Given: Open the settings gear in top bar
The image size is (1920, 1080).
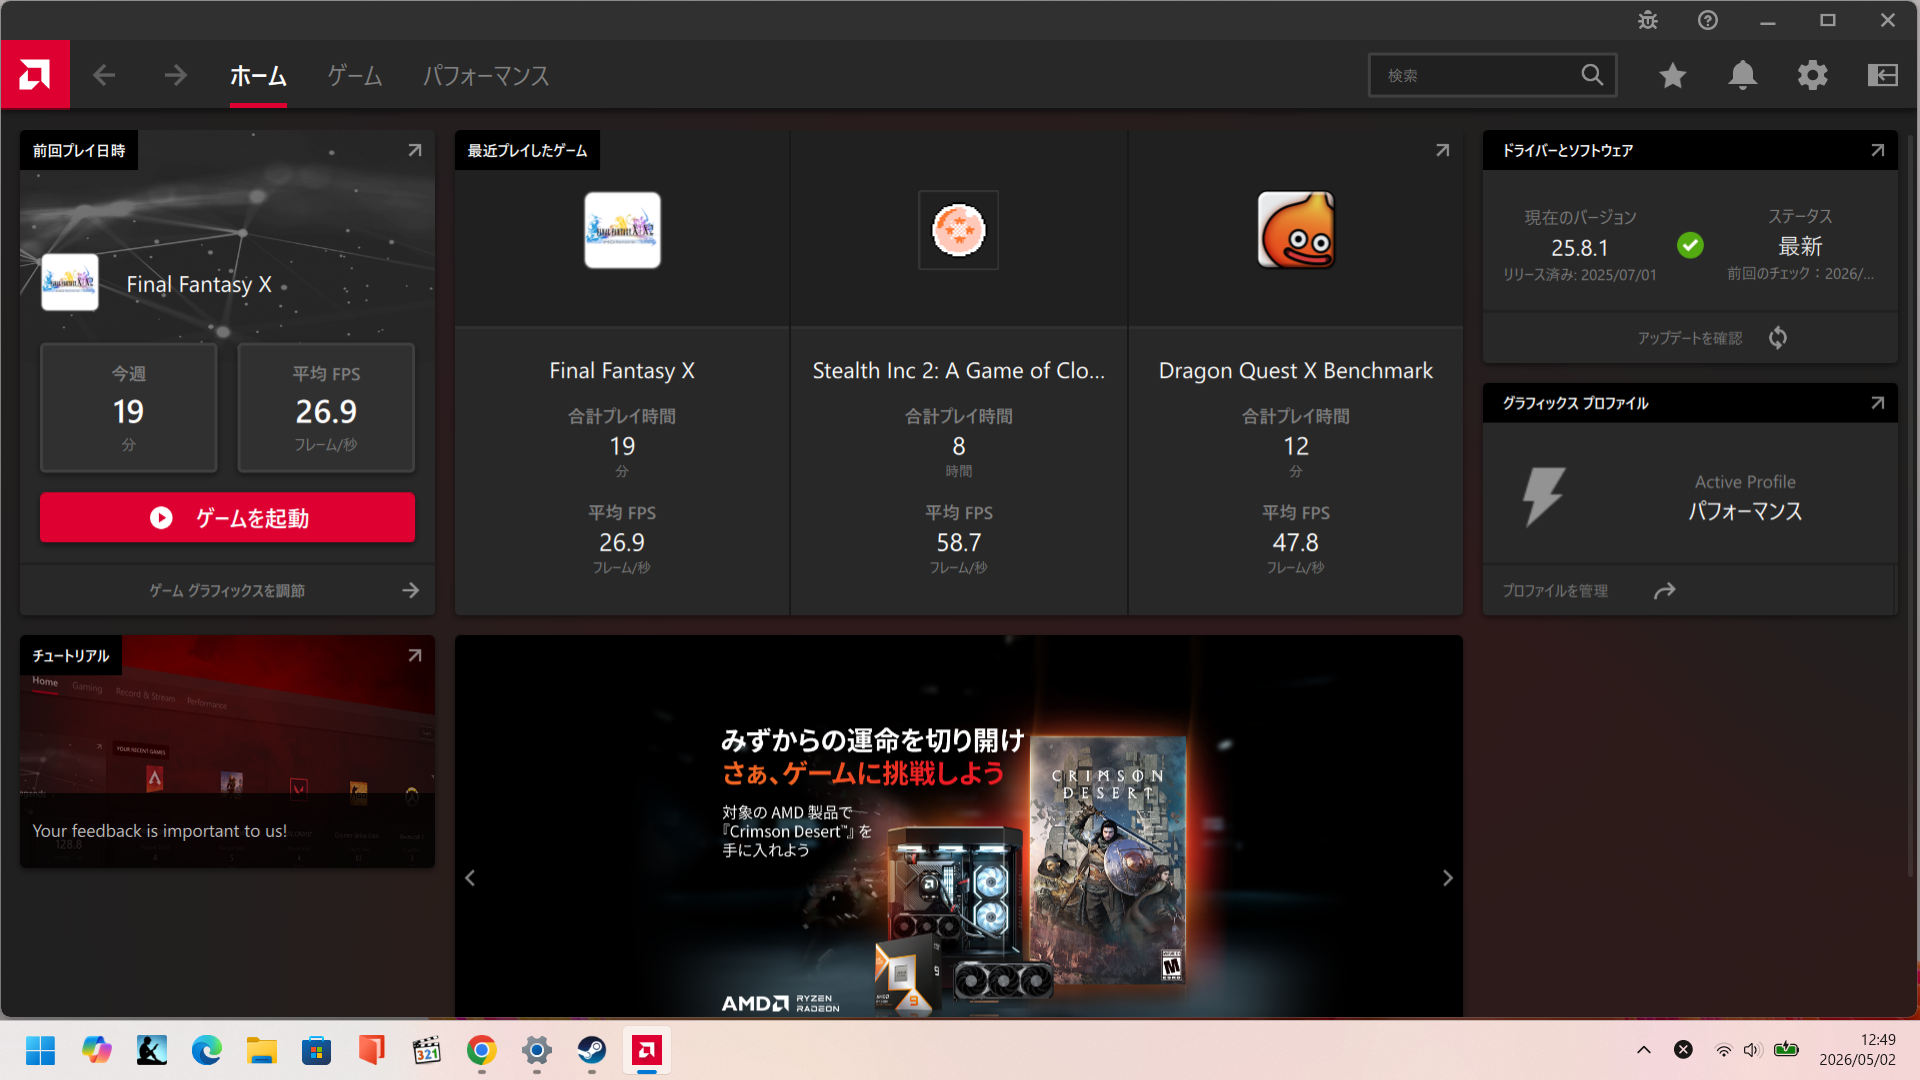Looking at the screenshot, I should pos(1813,75).
